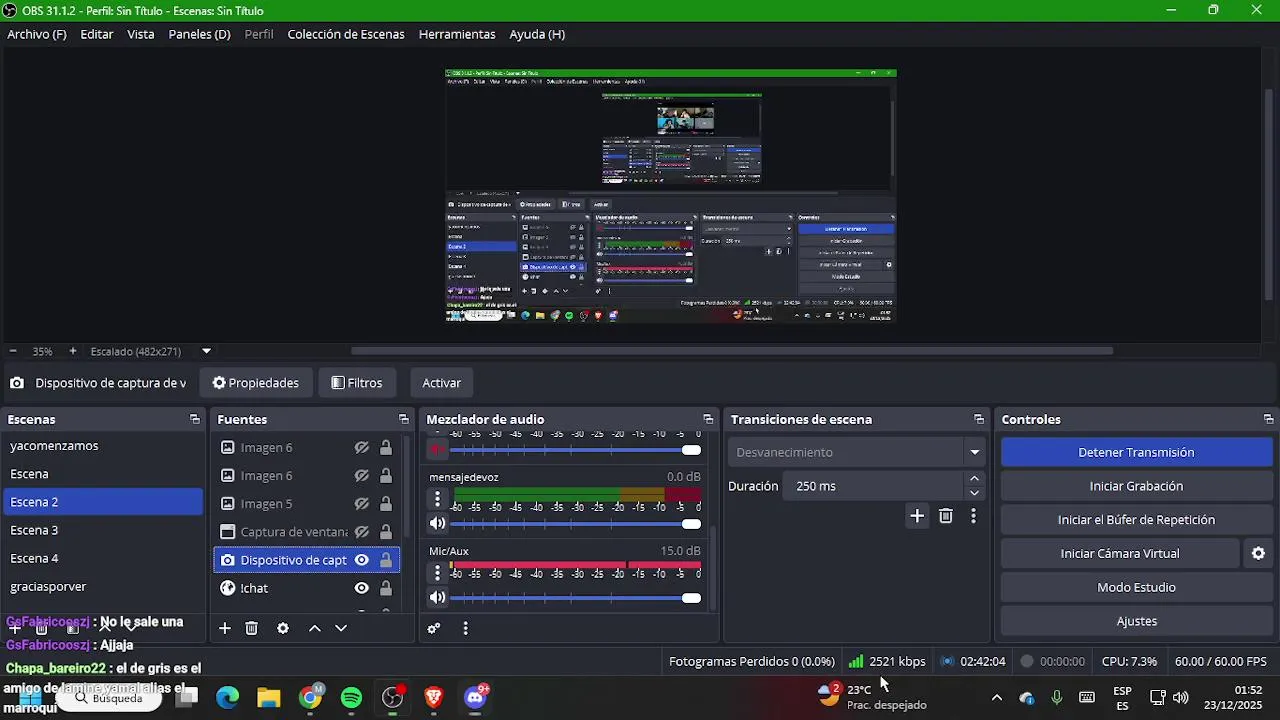Screen dimensions: 1280x720
Task: Open File Explorer from the taskbar
Action: pos(269,697)
